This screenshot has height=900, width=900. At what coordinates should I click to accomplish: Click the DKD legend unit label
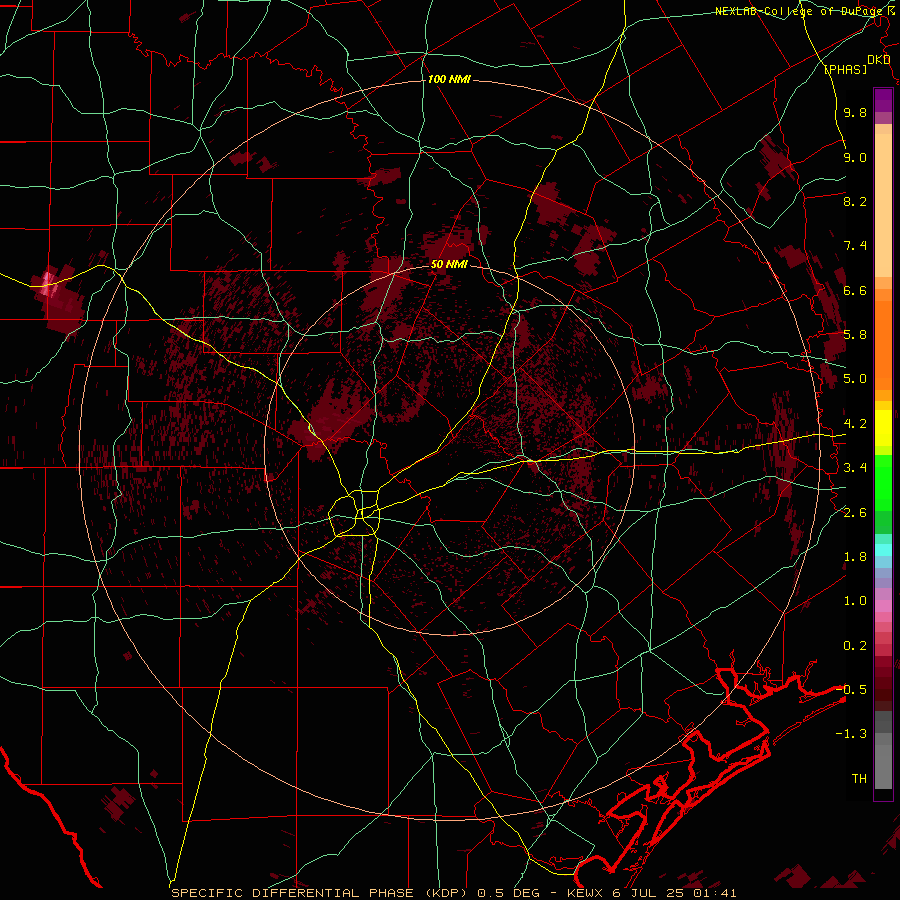[x=879, y=60]
